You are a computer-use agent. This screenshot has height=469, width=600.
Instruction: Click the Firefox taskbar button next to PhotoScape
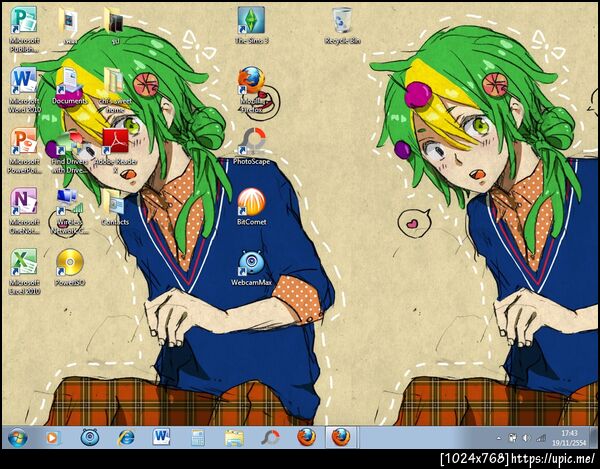(307, 437)
